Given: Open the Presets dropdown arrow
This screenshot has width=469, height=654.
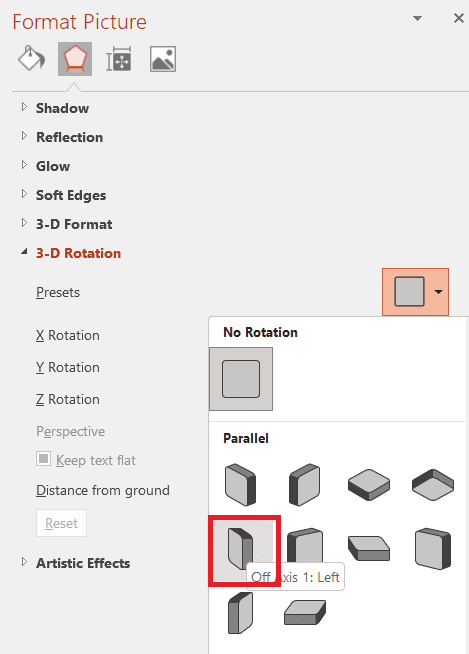Looking at the screenshot, I should pyautogui.click(x=439, y=292).
